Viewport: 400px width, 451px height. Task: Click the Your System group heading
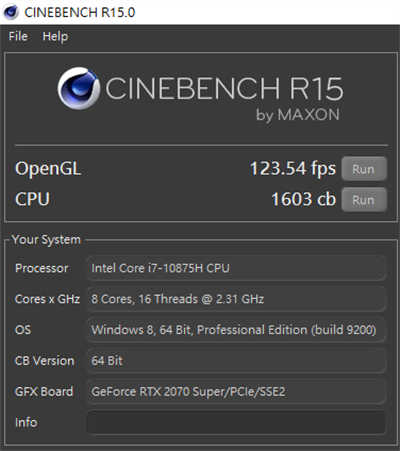[x=46, y=240]
